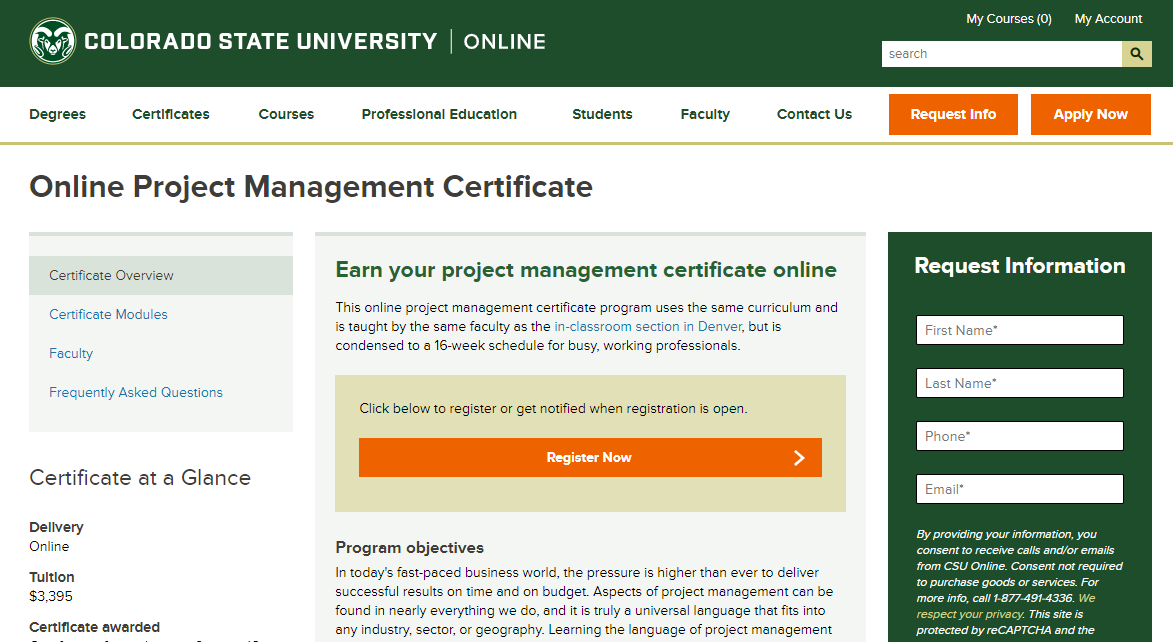The width and height of the screenshot is (1173, 642).
Task: Open the Contact Us page
Action: (813, 114)
